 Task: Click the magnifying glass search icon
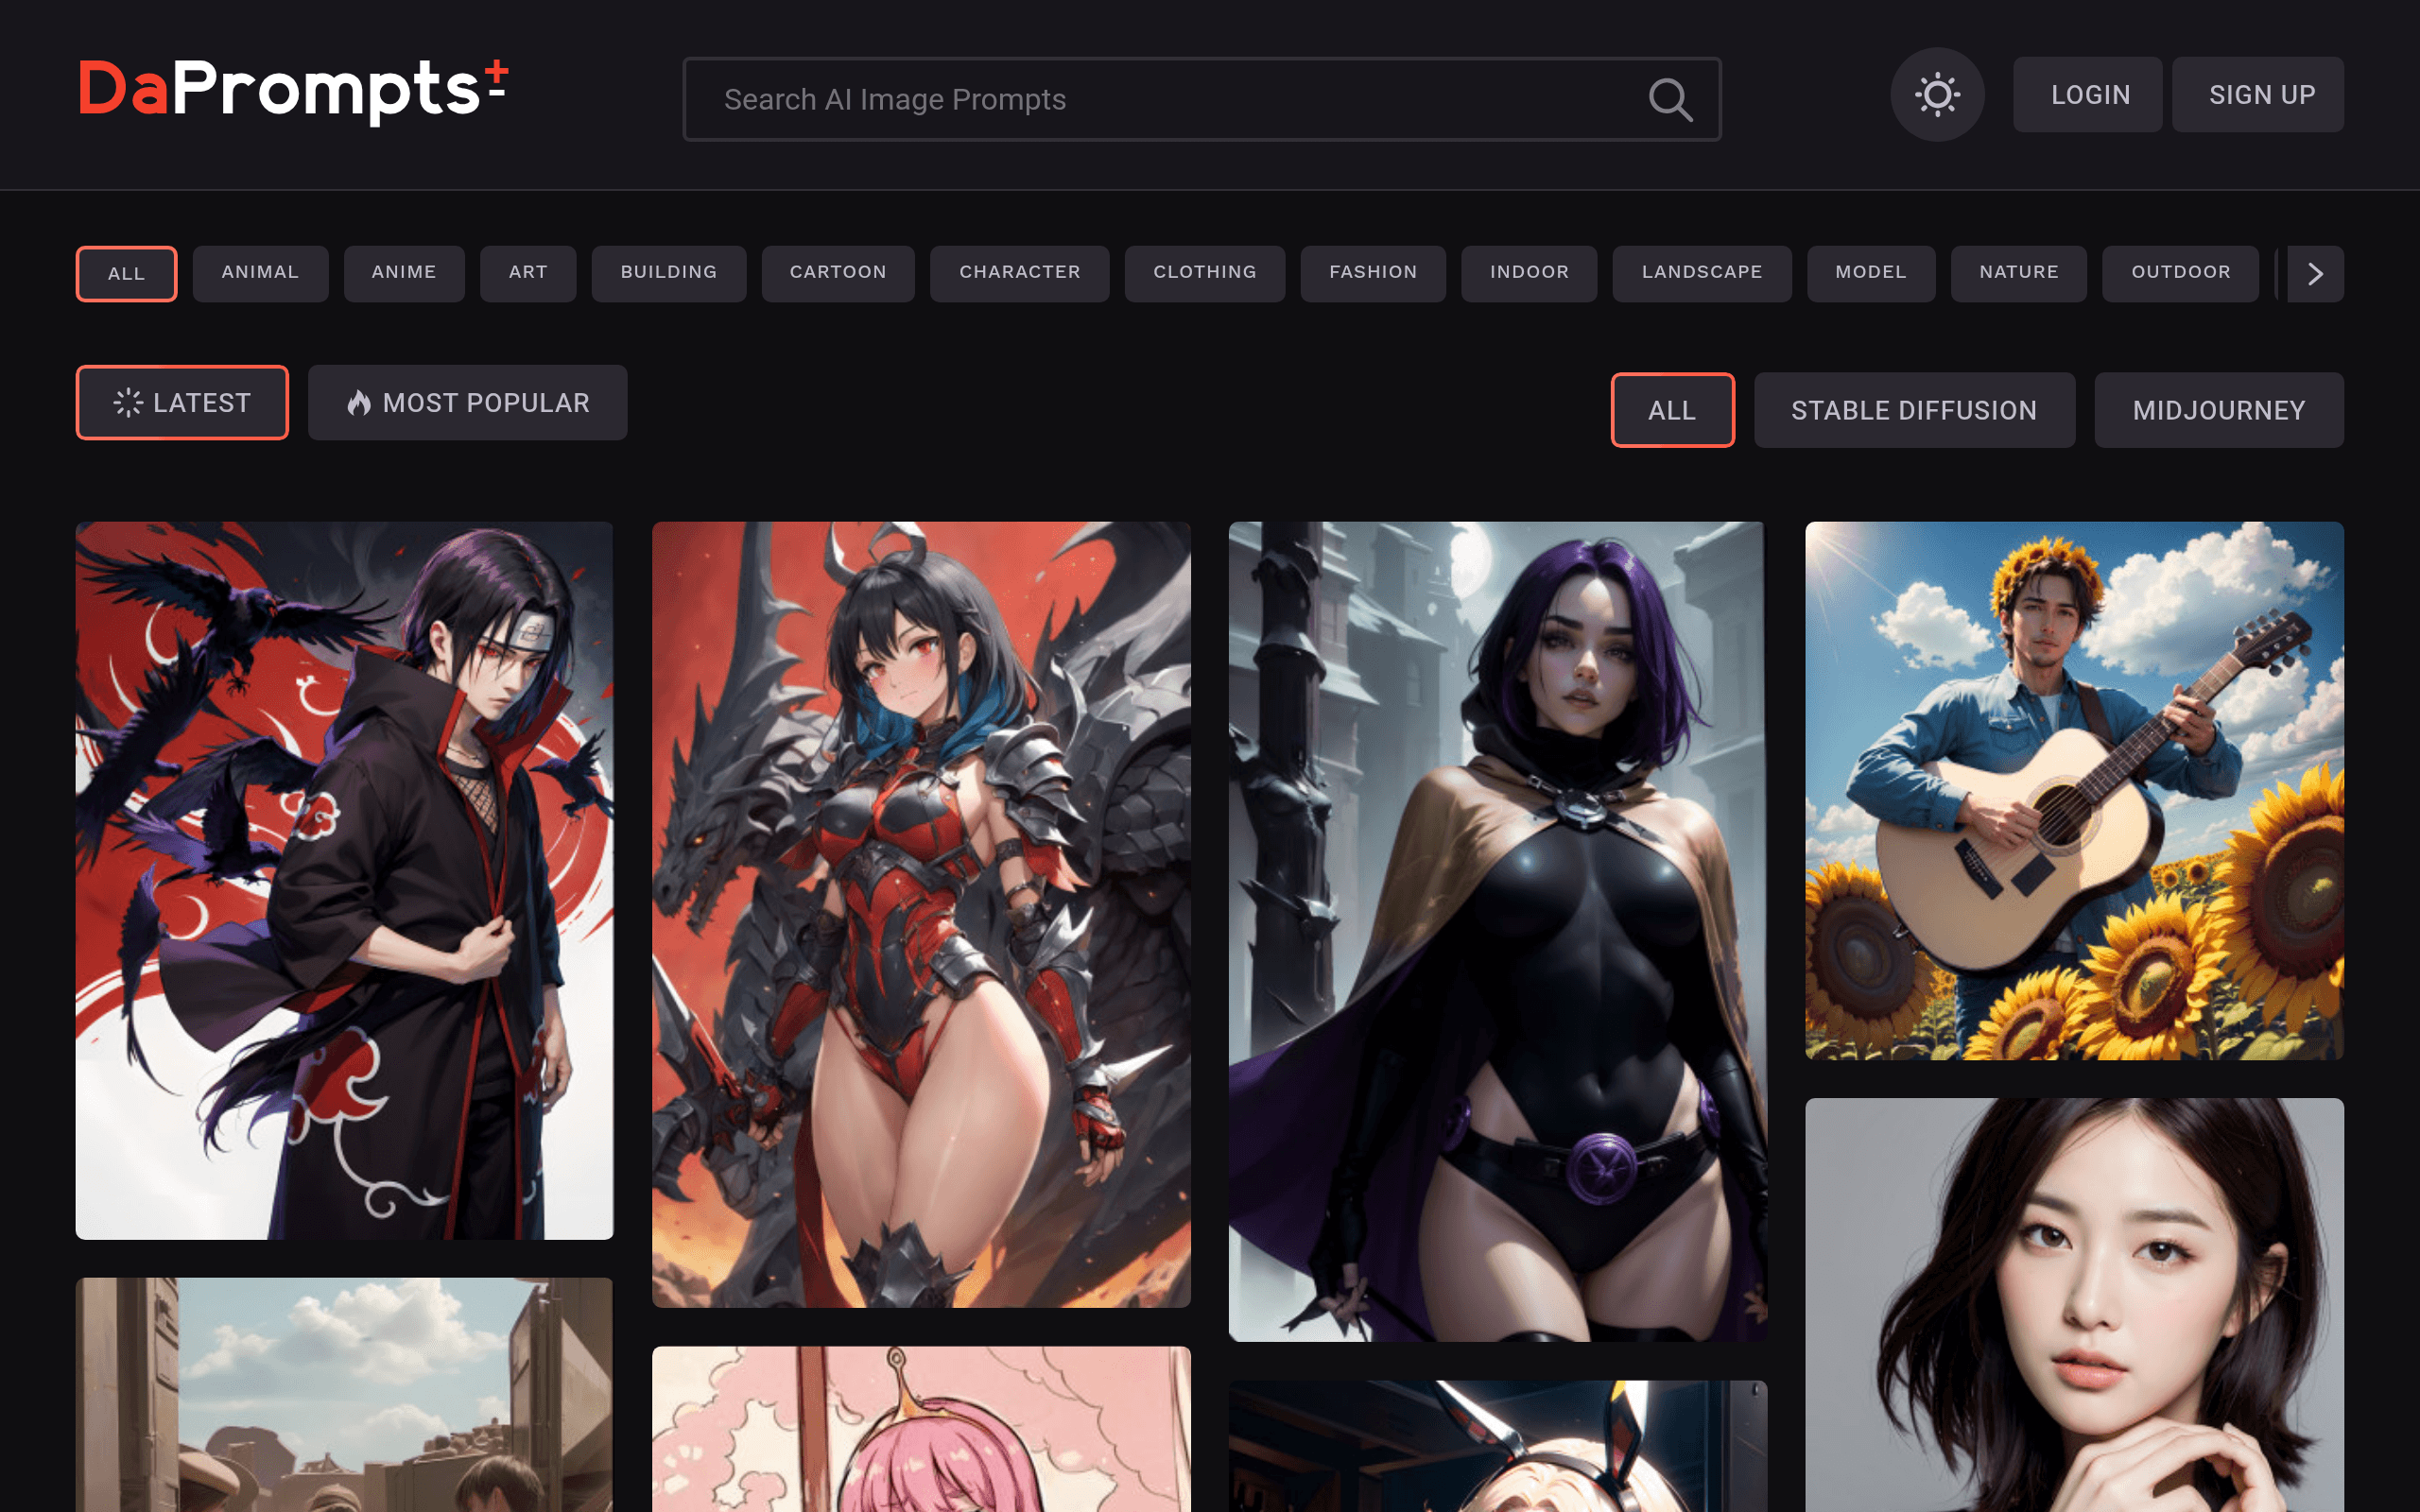tap(1670, 100)
